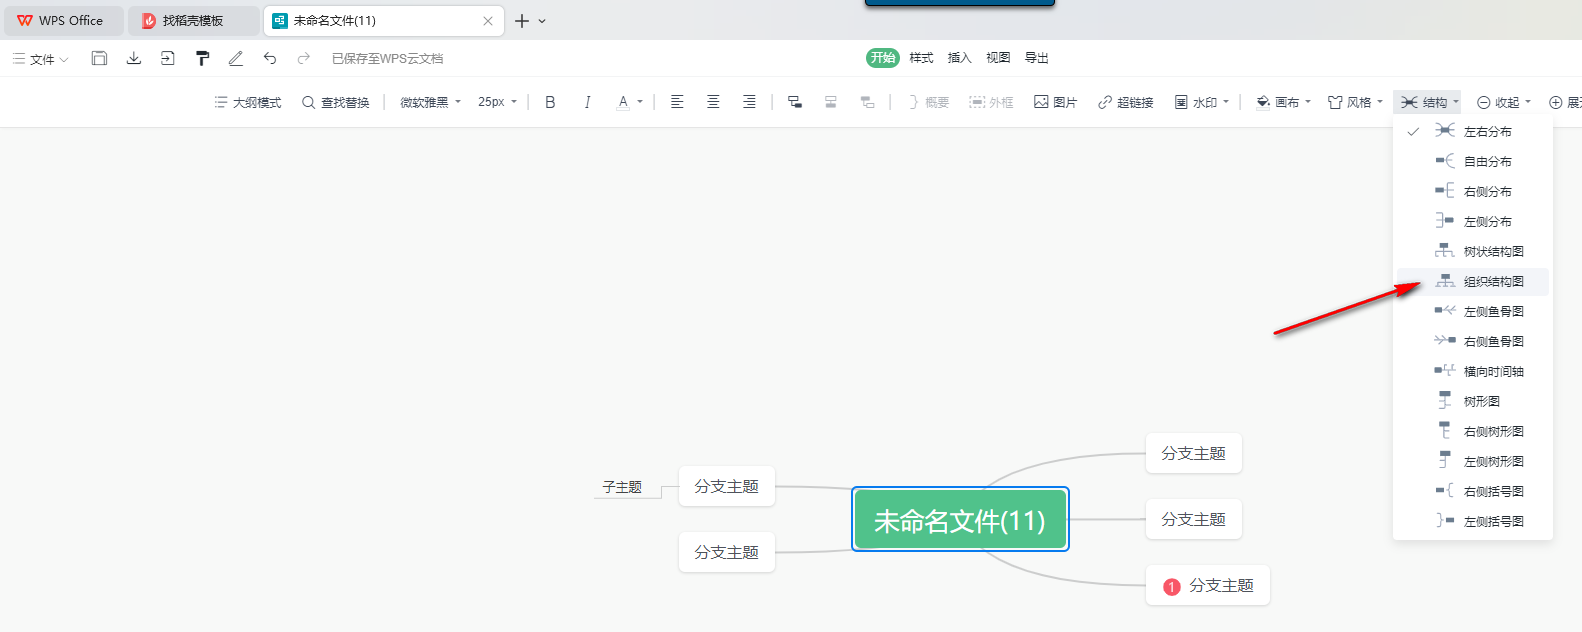
Task: Insert an image with 图片 button
Action: click(x=1055, y=102)
